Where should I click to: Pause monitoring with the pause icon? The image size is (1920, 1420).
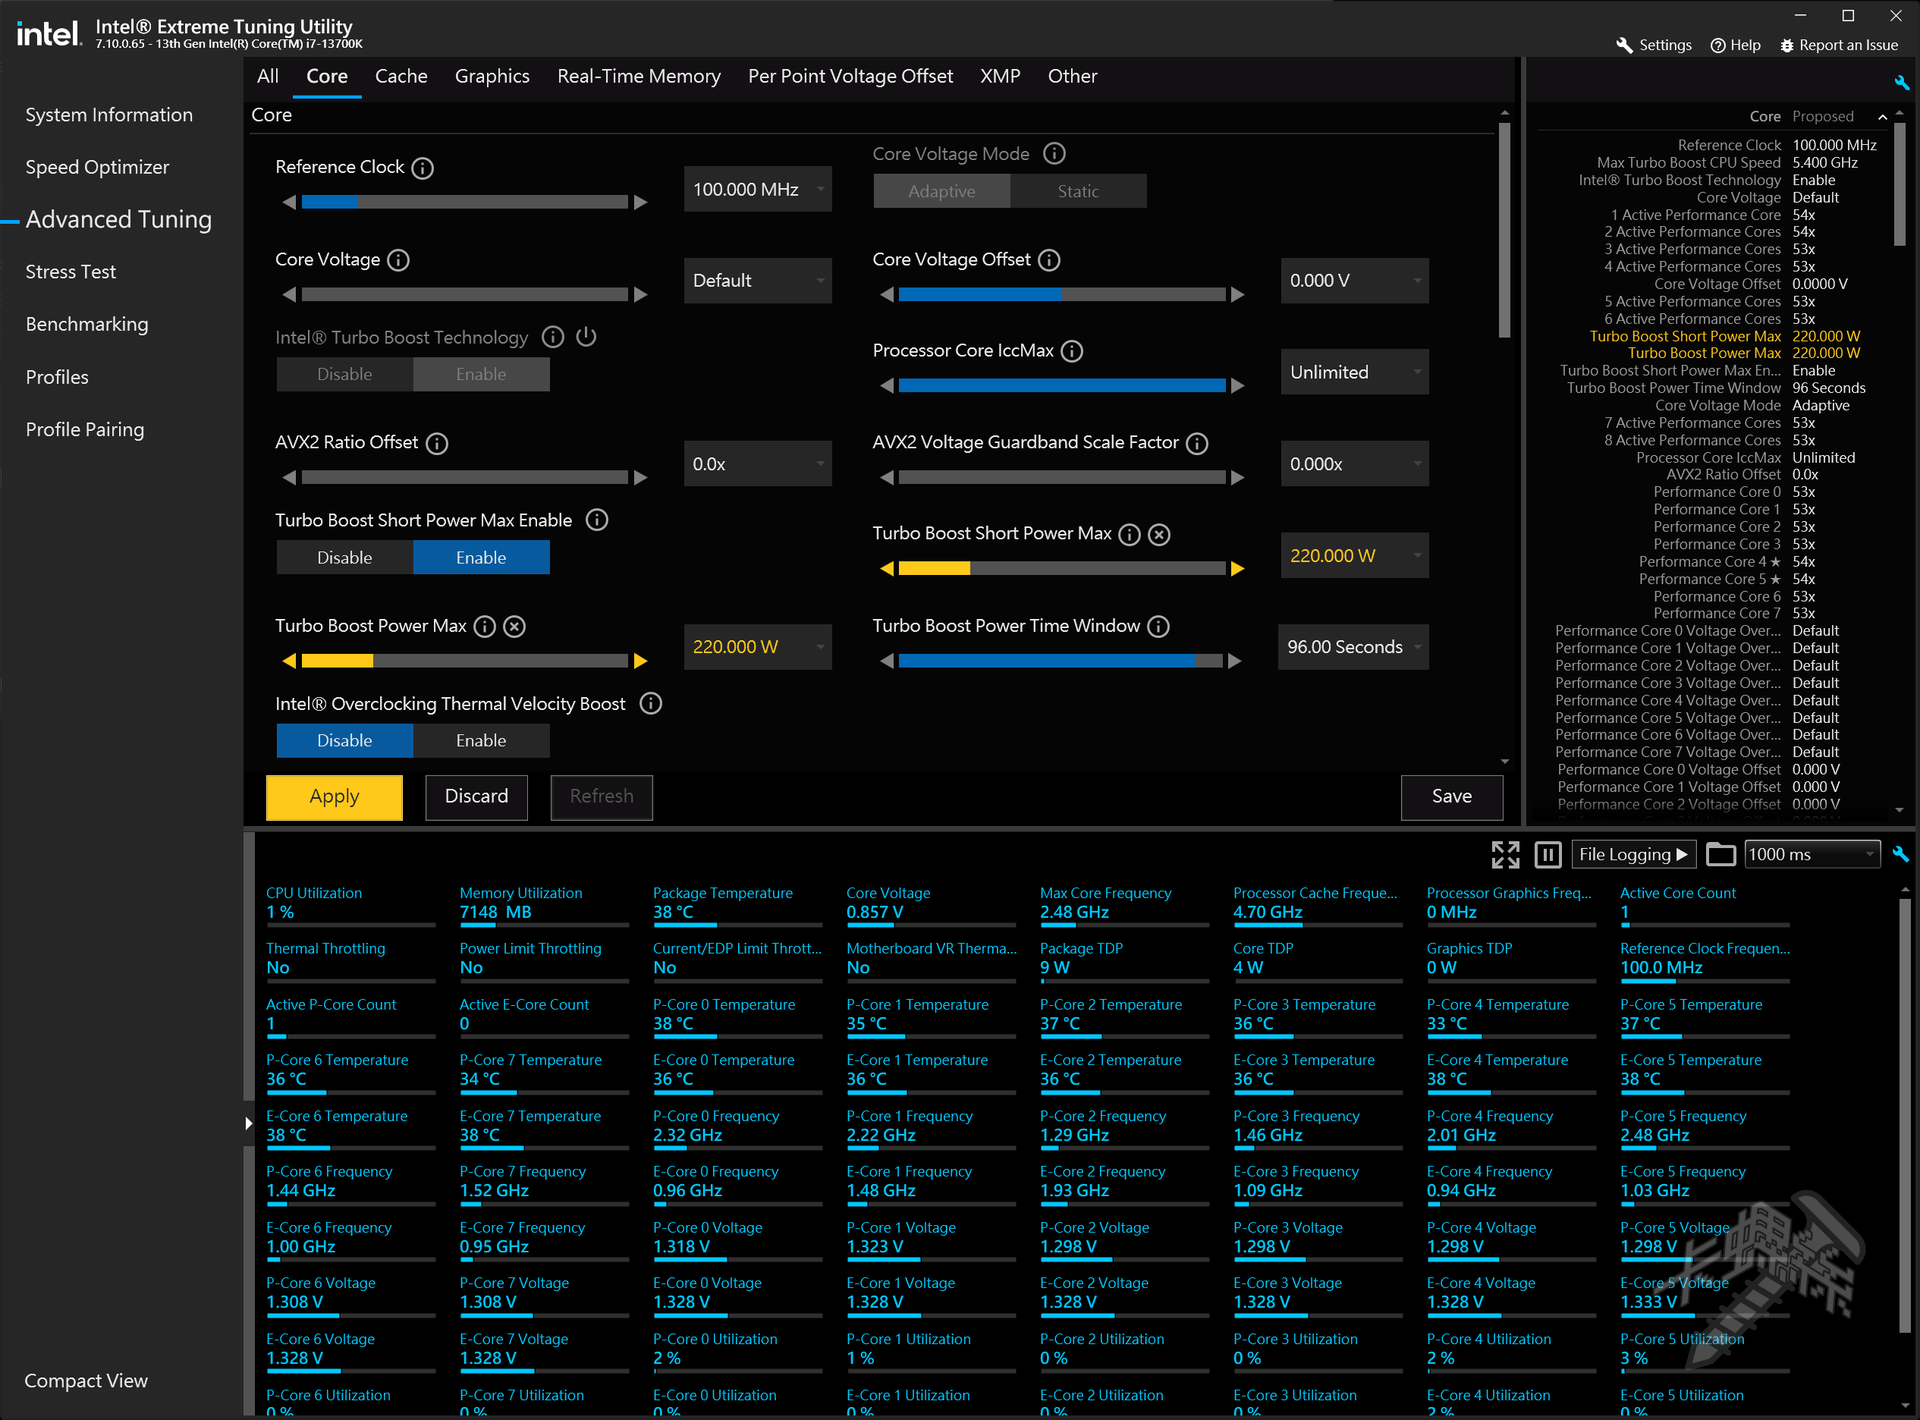point(1547,854)
